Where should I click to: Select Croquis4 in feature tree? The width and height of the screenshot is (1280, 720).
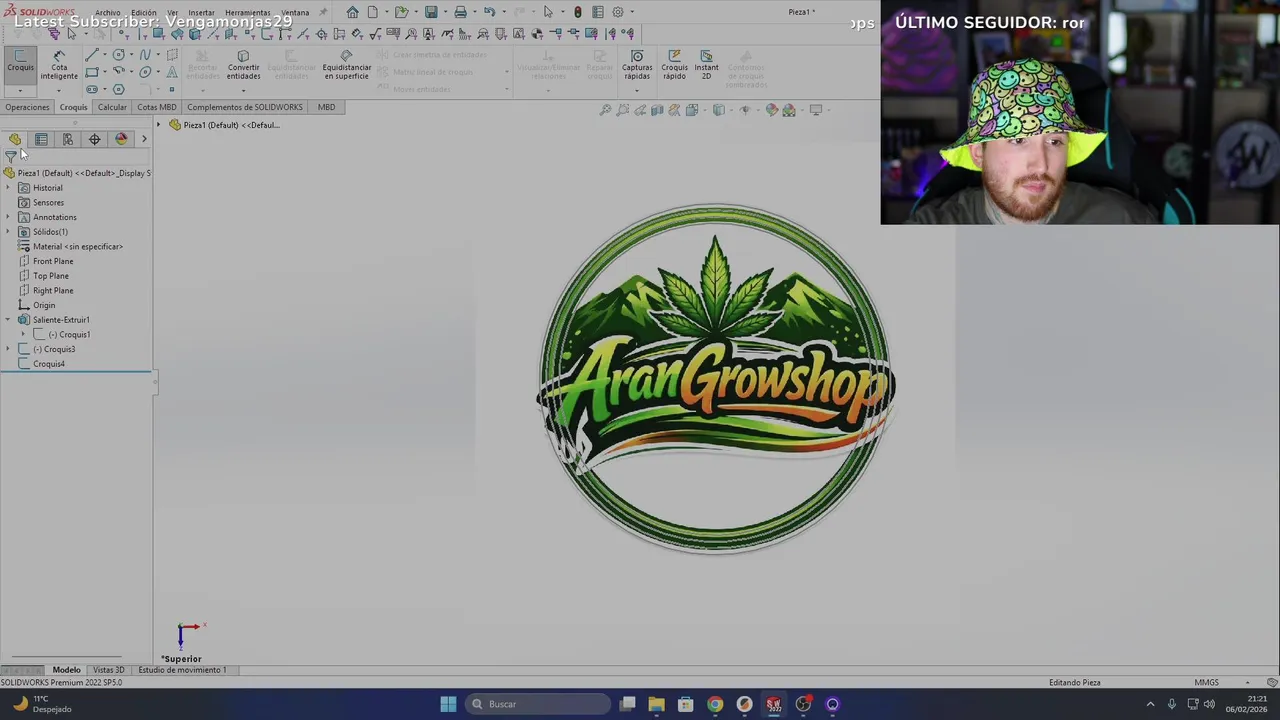coord(48,364)
